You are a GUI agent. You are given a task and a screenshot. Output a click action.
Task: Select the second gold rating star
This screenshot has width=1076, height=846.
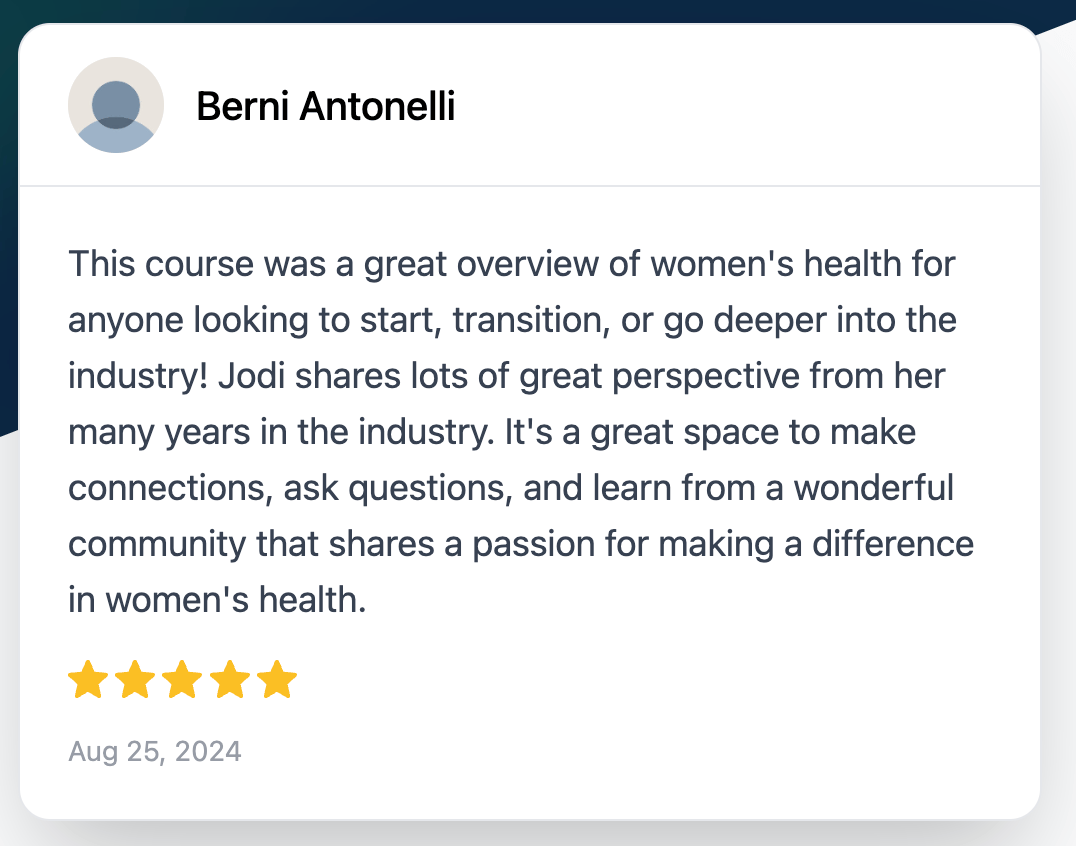pos(135,679)
